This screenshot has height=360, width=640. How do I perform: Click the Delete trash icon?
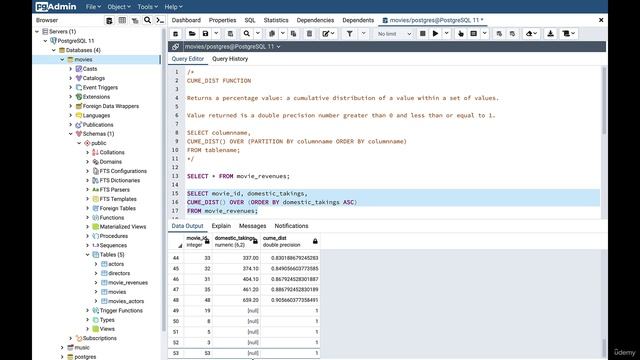tap(309, 34)
